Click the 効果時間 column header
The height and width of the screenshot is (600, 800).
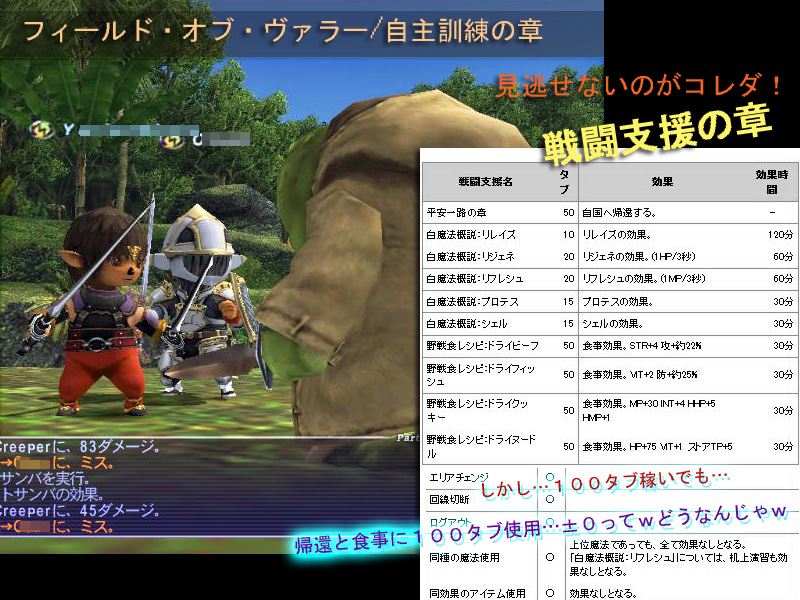pyautogui.click(x=772, y=182)
